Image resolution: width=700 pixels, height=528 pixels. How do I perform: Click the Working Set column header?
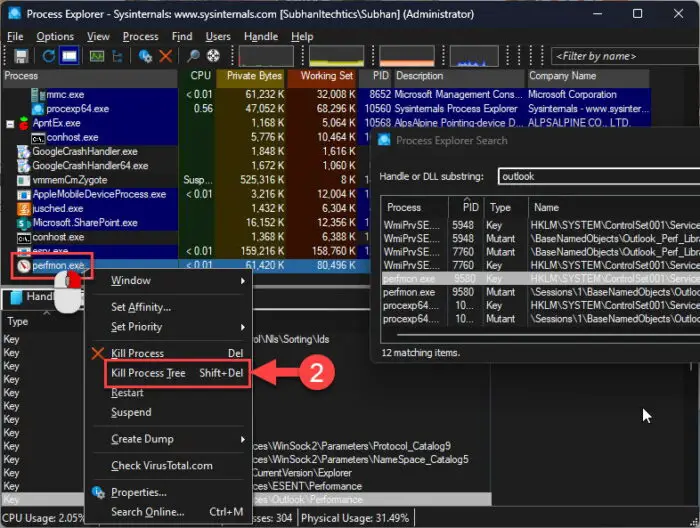[x=326, y=76]
